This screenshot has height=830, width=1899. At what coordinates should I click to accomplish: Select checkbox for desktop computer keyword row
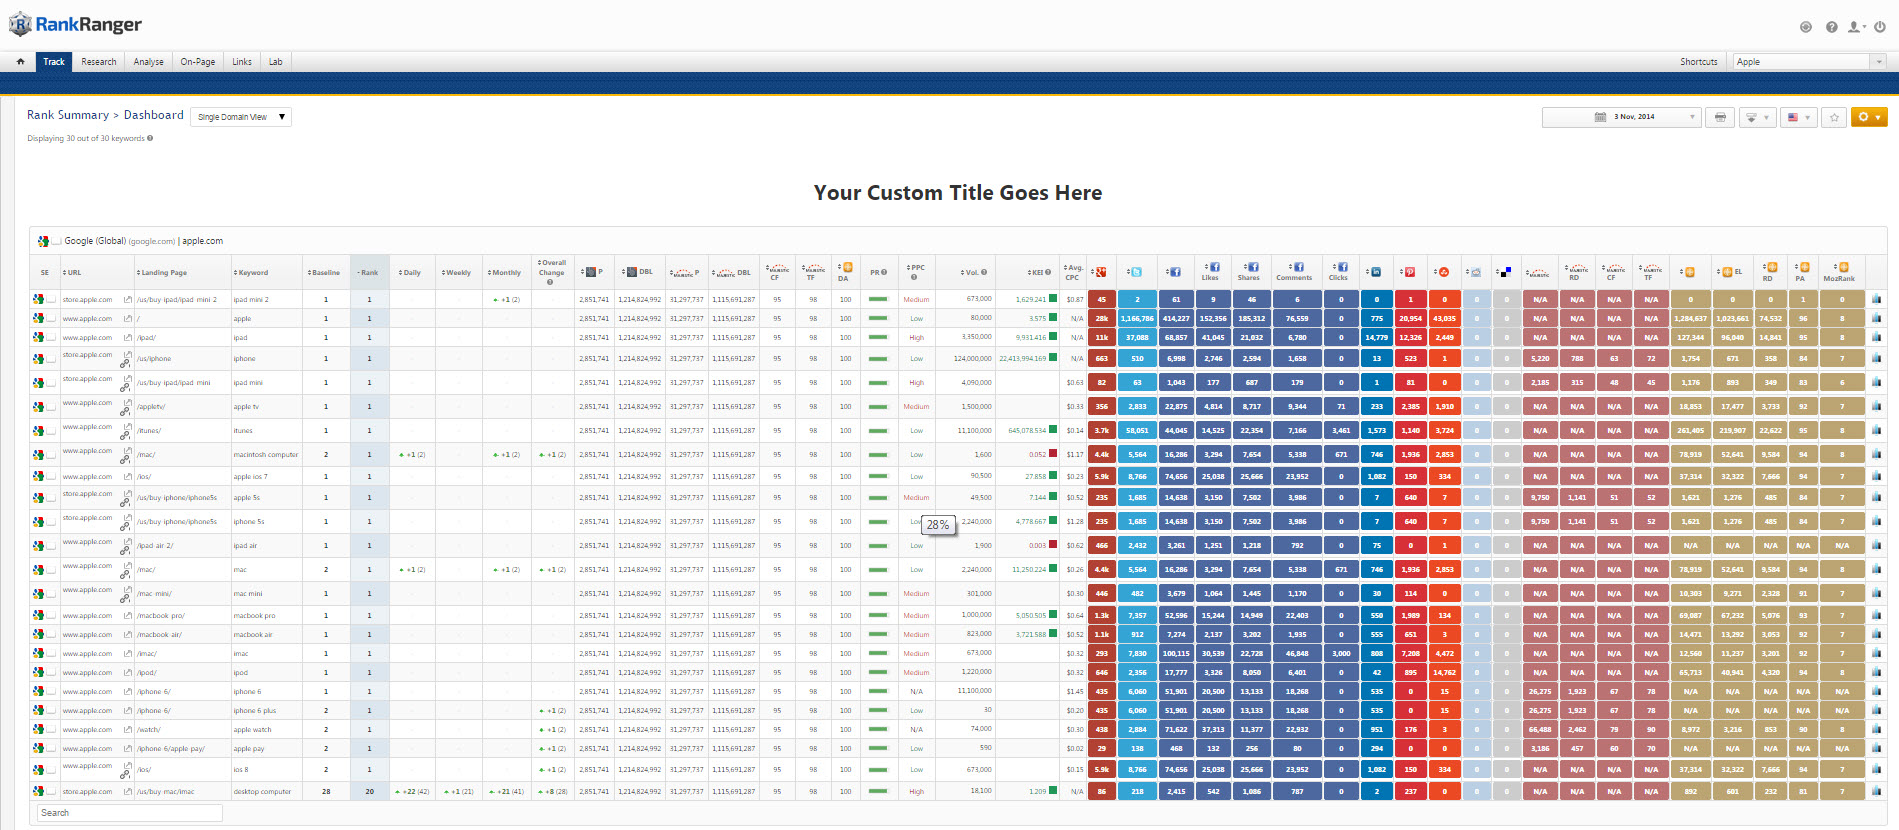(51, 791)
